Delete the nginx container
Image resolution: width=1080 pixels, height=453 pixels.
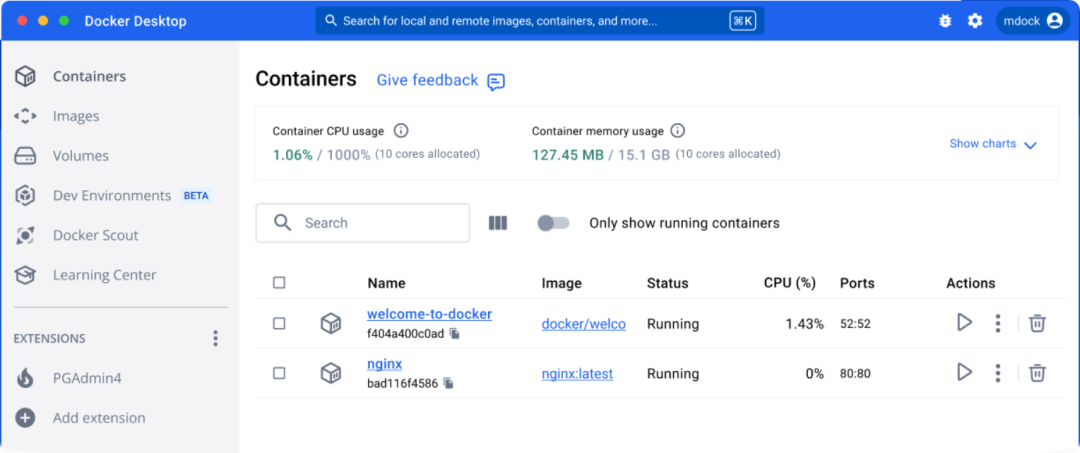[x=1037, y=373]
